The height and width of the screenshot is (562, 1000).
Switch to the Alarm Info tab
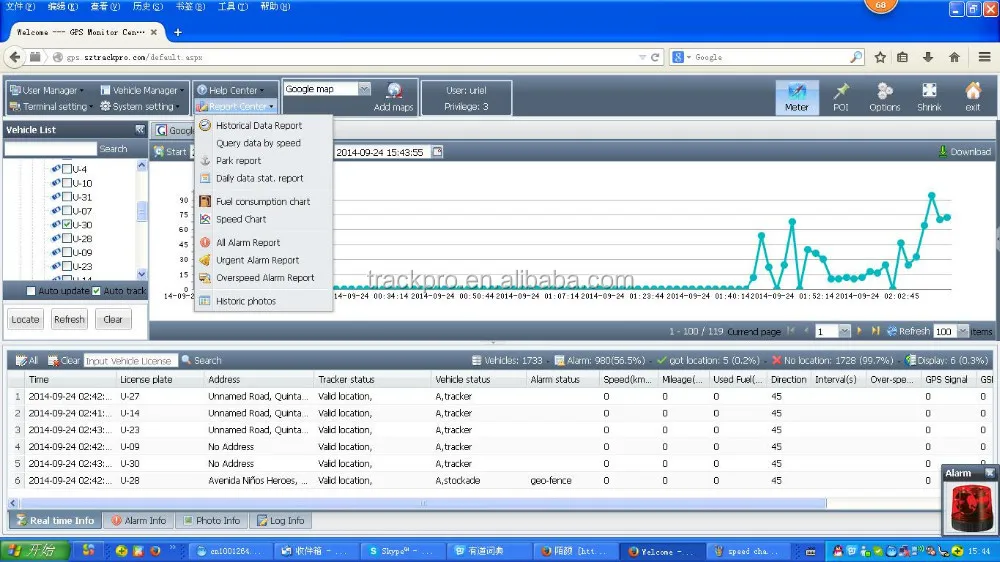pos(138,520)
